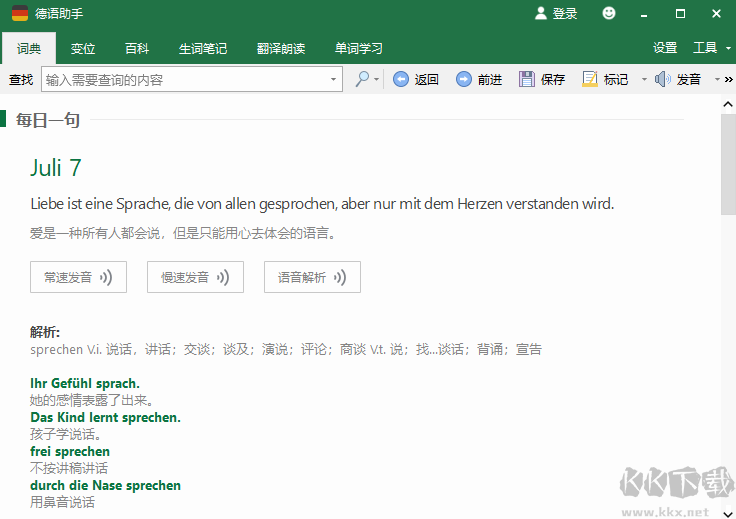Screen dimensions: 736x519
Task: Click the 前进 forward arrow icon
Action: coord(464,79)
